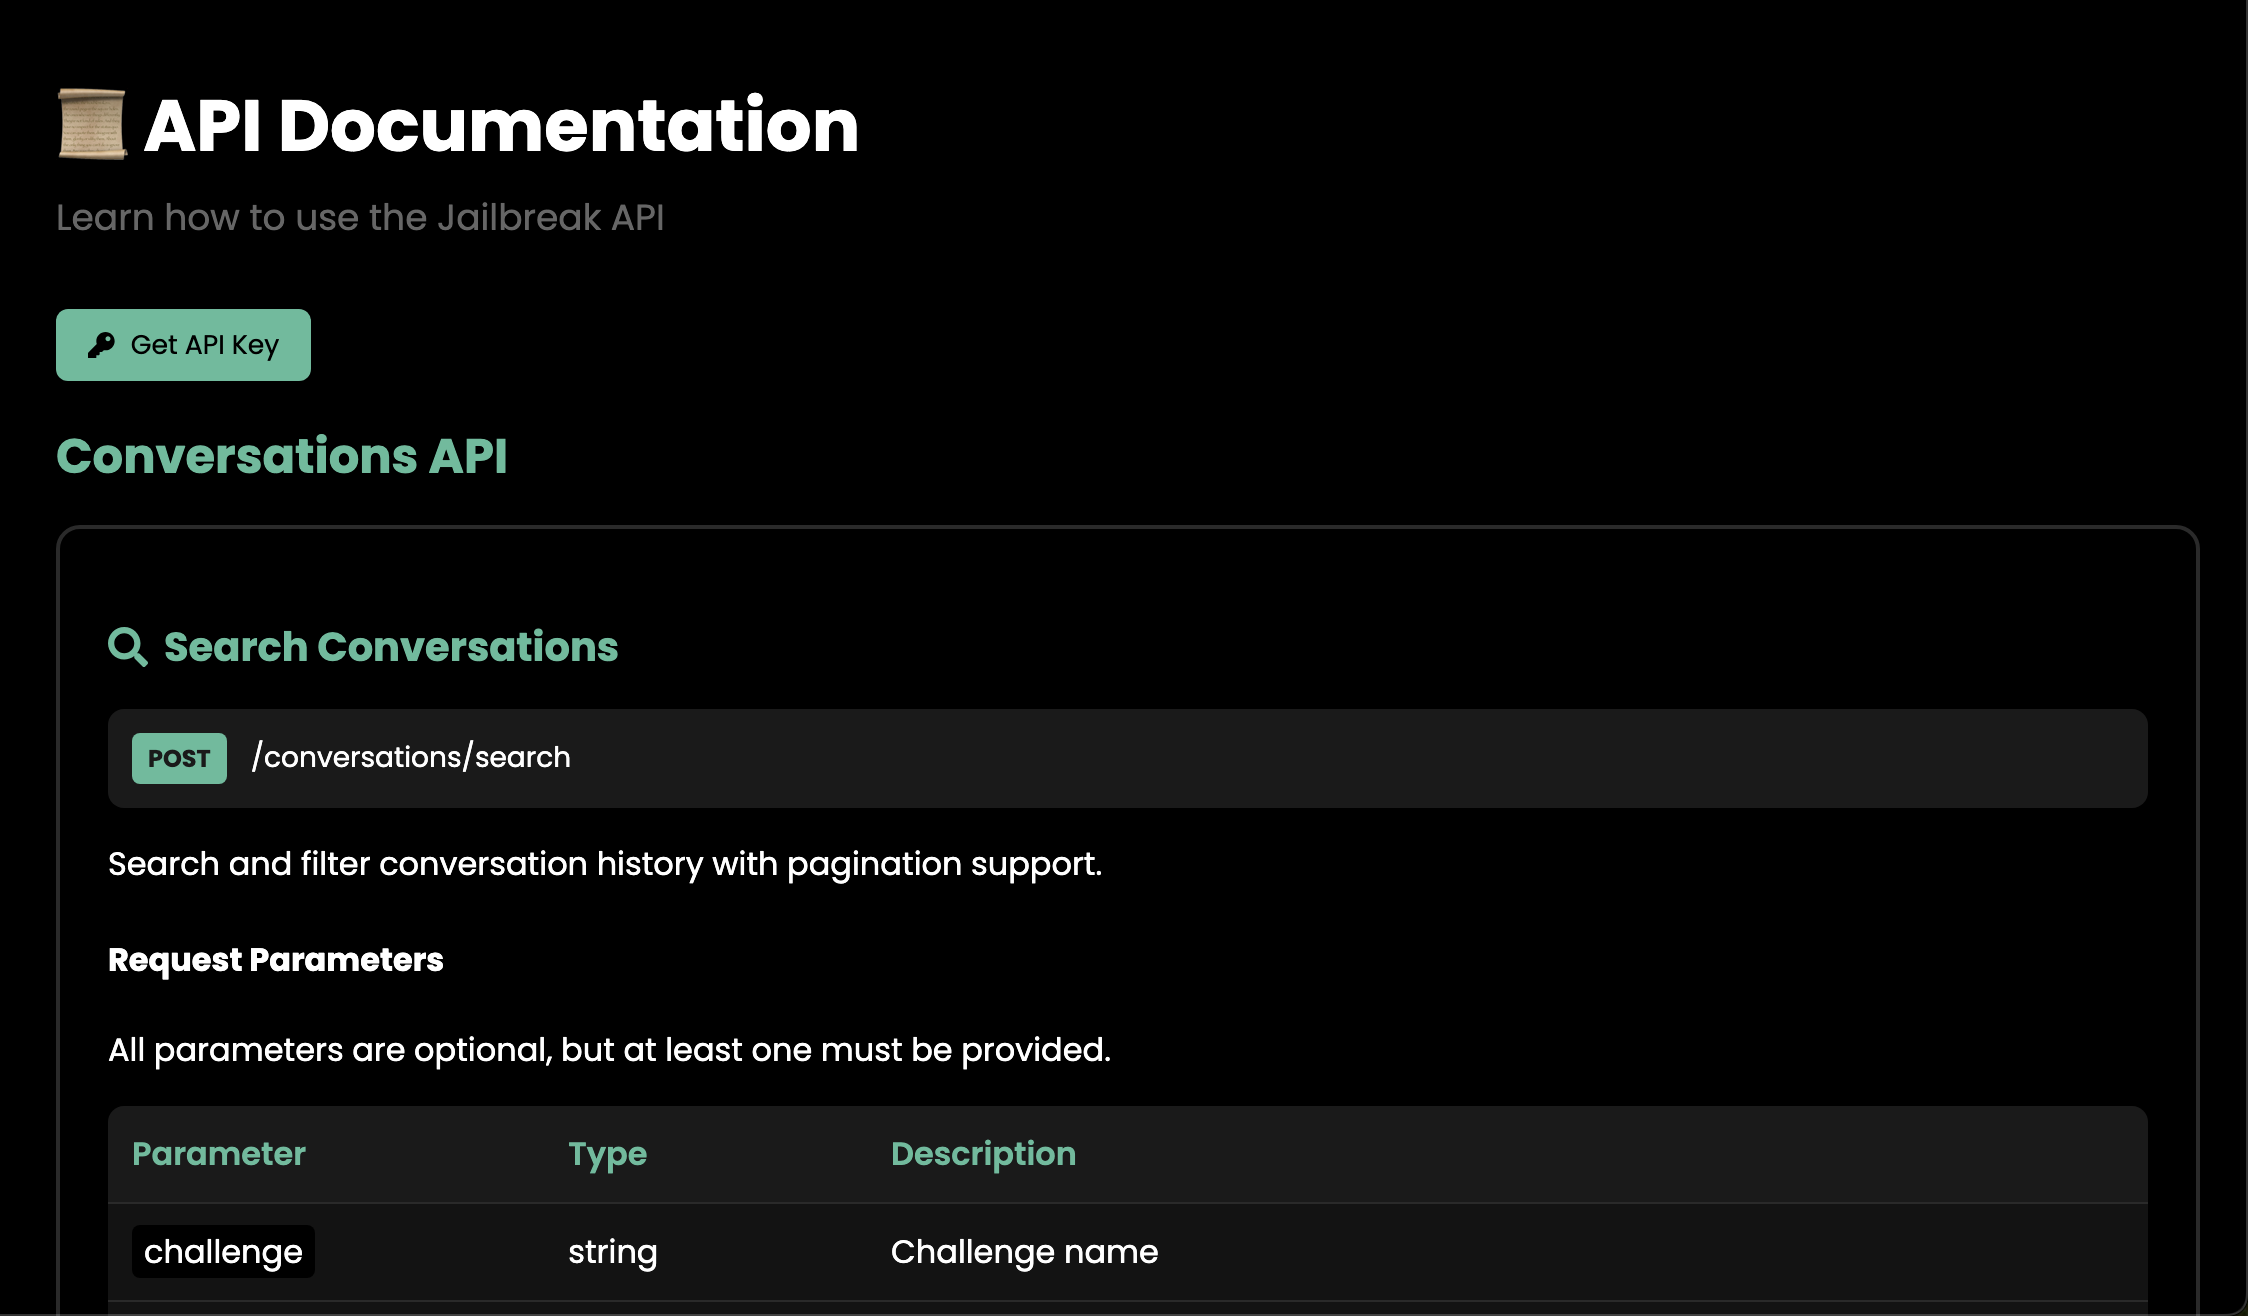Click the green POST method badge
This screenshot has height=1316, width=2248.
pyautogui.click(x=179, y=758)
